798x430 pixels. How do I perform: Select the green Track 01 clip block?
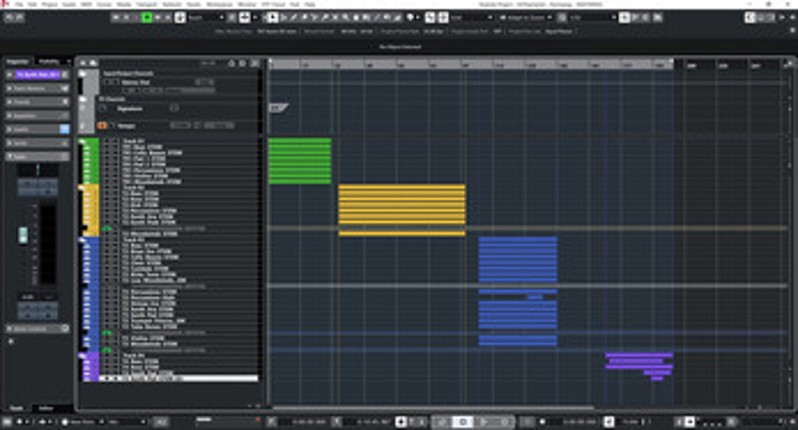pyautogui.click(x=300, y=161)
